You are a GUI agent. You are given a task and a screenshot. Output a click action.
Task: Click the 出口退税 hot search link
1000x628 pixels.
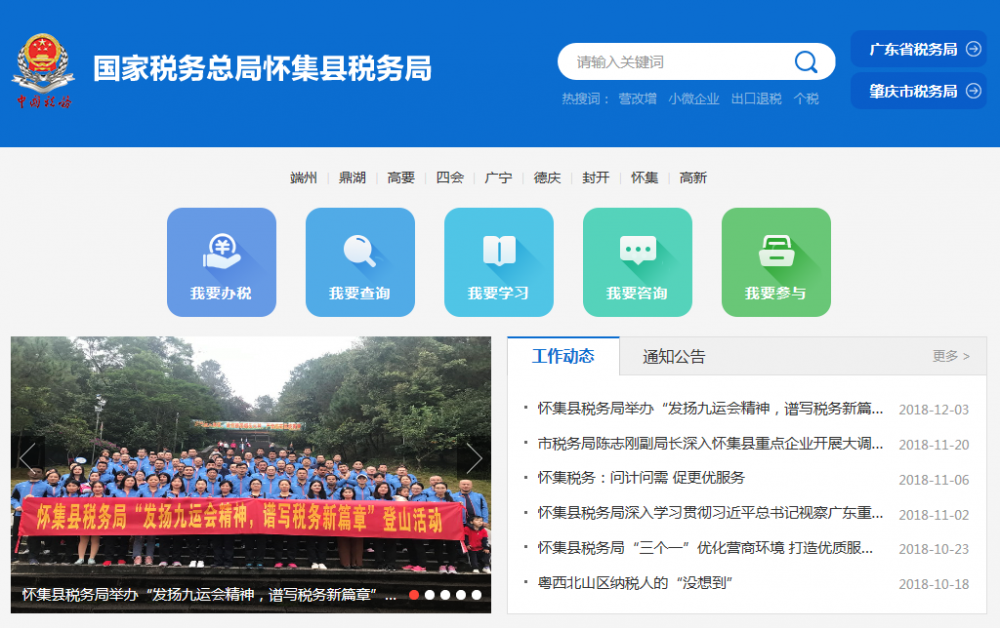click(x=756, y=100)
